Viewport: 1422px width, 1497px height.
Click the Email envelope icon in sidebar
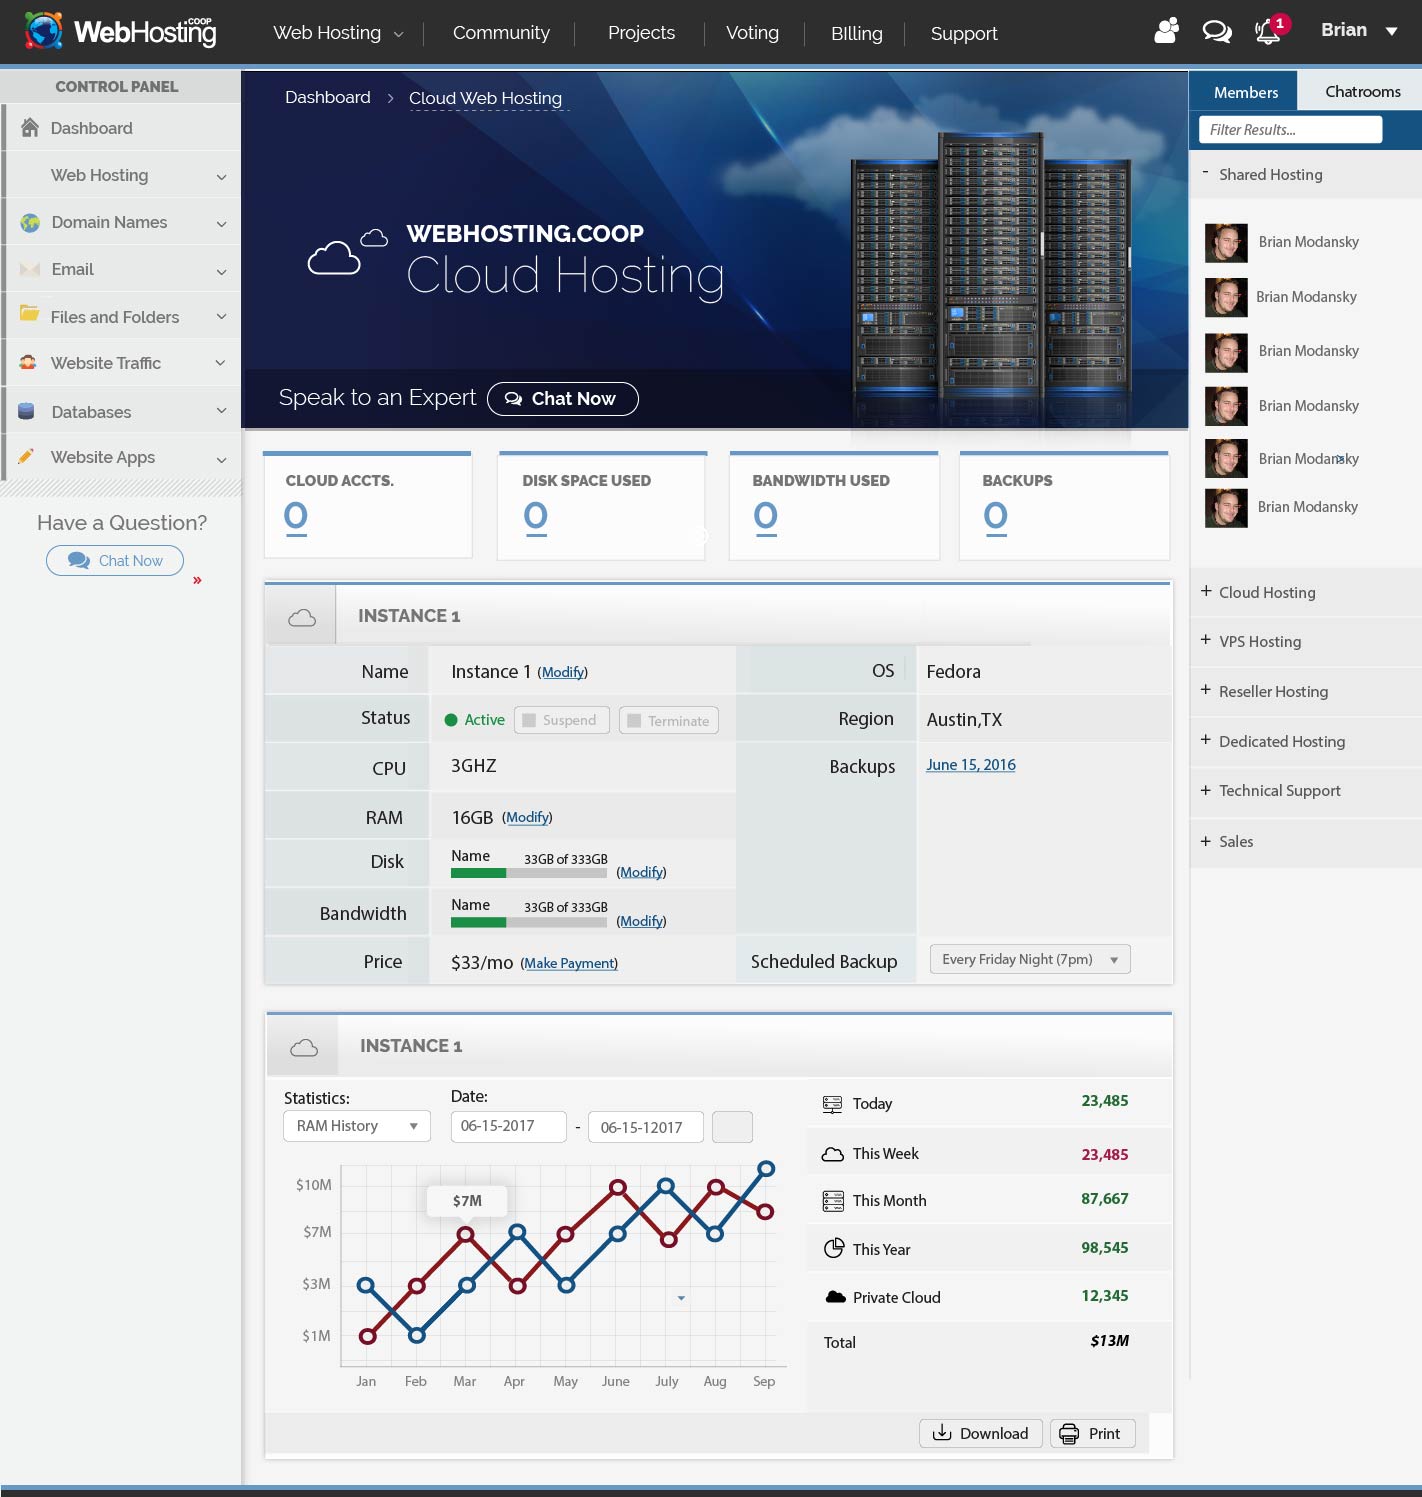pyautogui.click(x=30, y=270)
